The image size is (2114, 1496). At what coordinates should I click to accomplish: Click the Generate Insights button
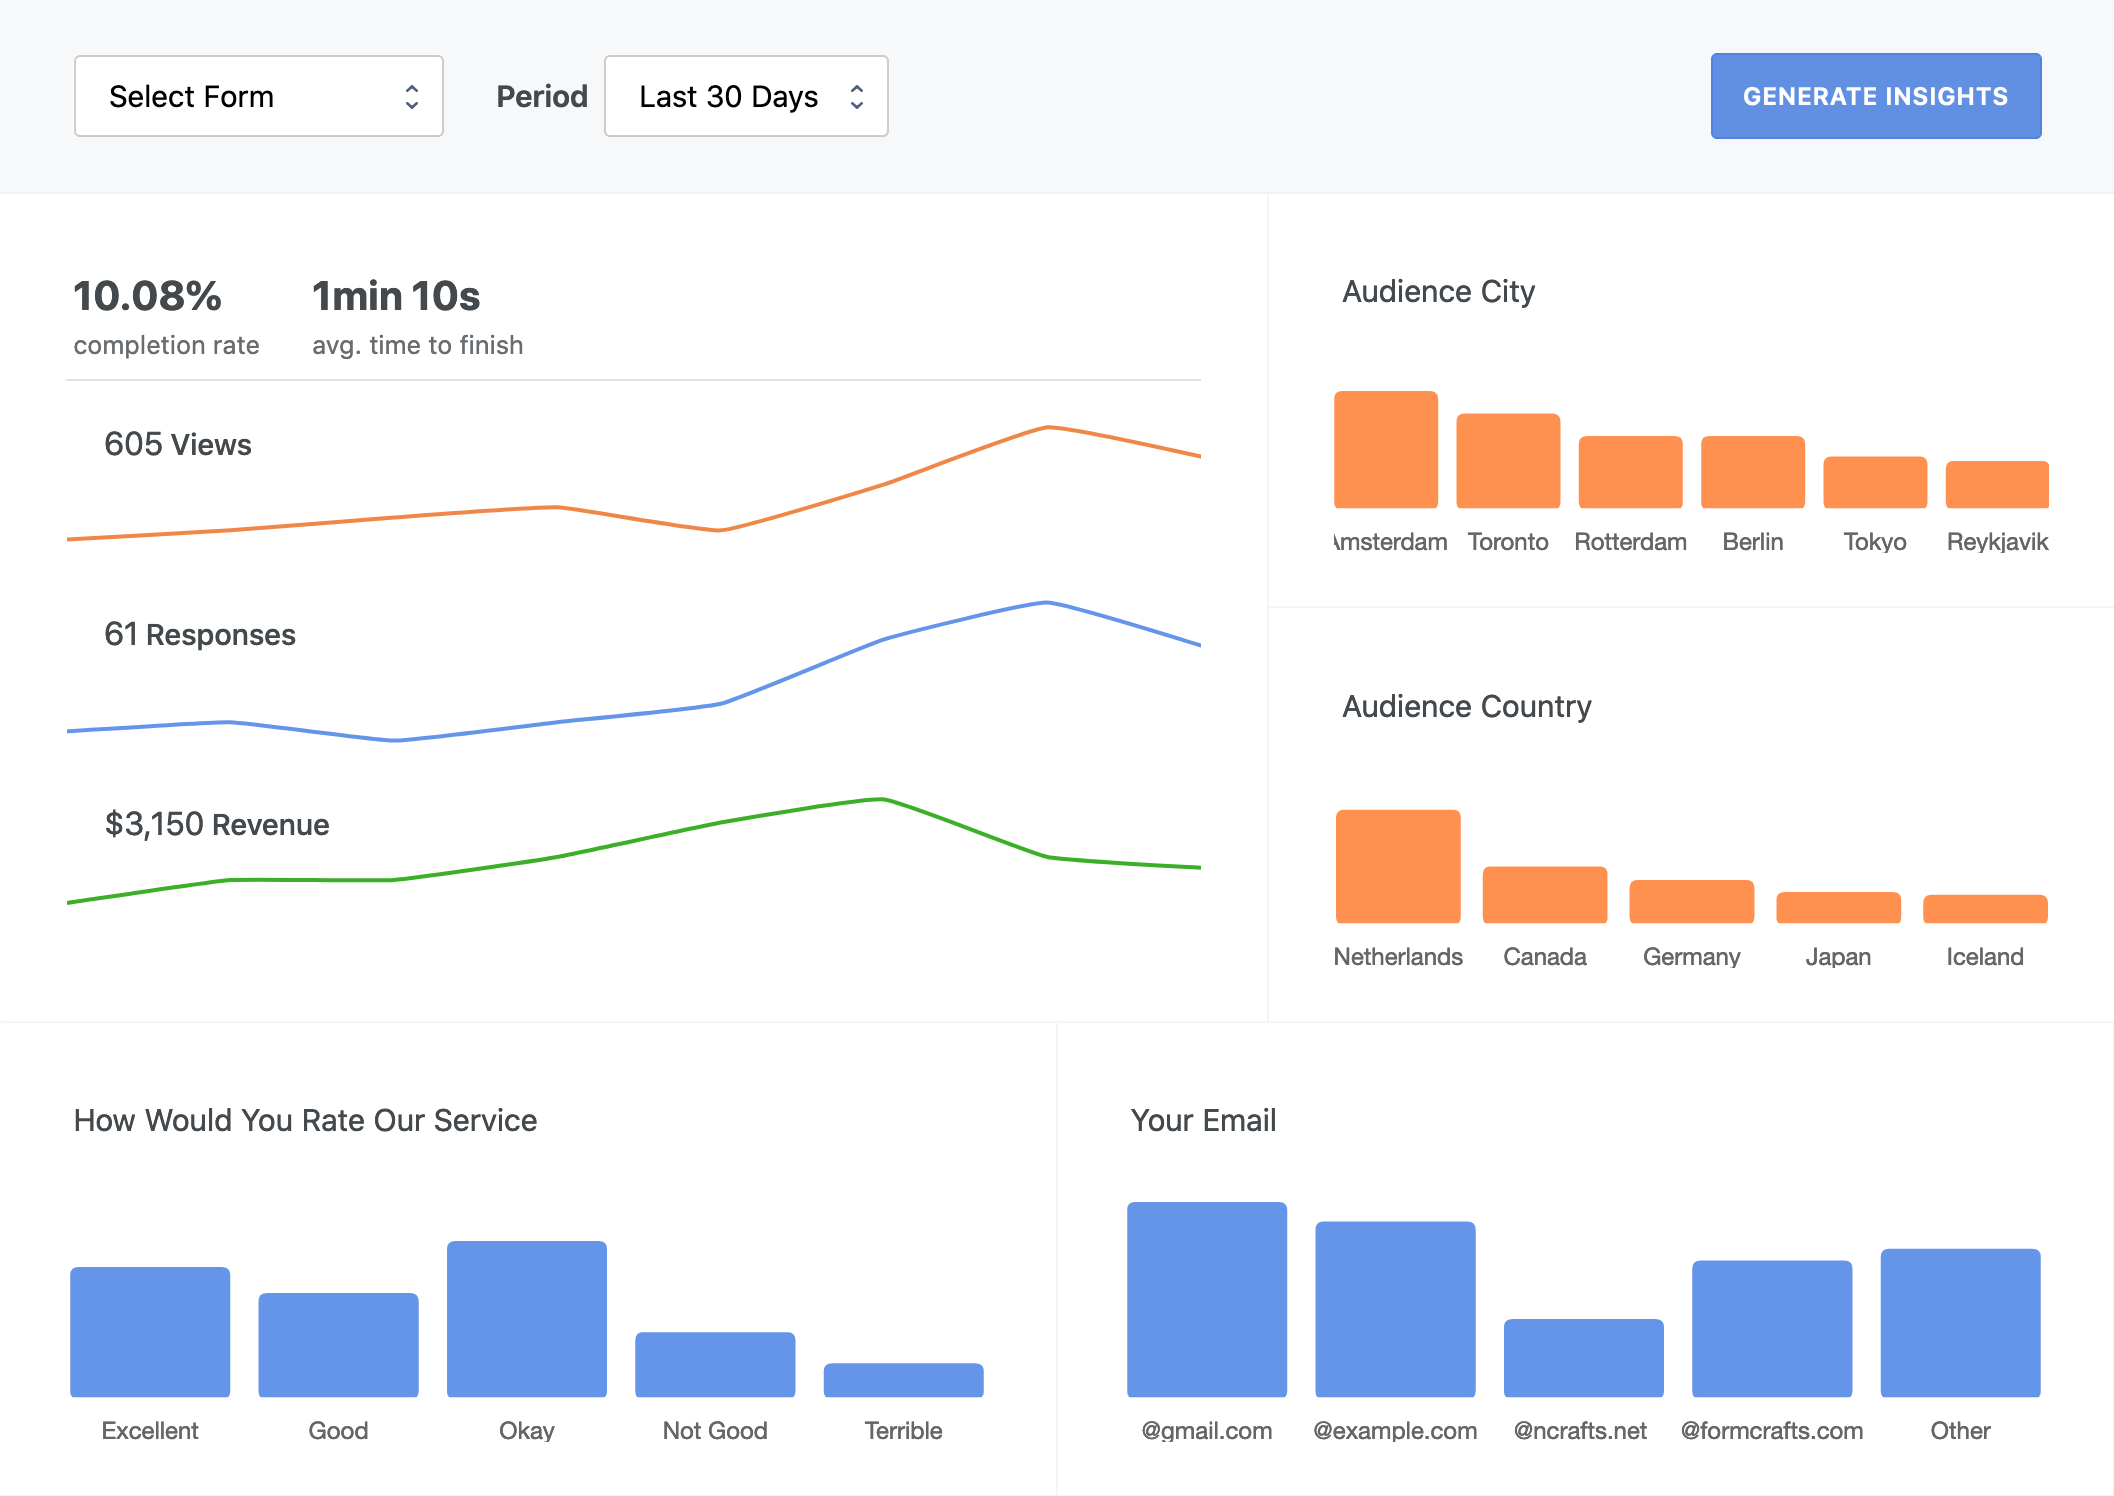(x=1876, y=96)
